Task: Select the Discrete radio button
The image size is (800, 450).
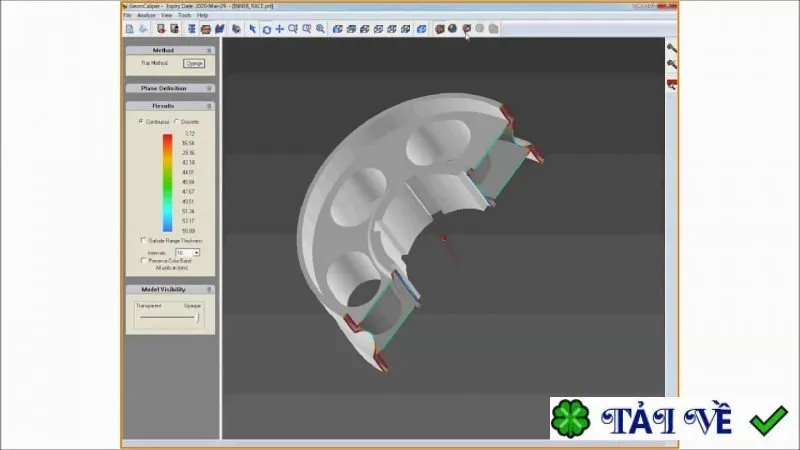Action: click(177, 121)
